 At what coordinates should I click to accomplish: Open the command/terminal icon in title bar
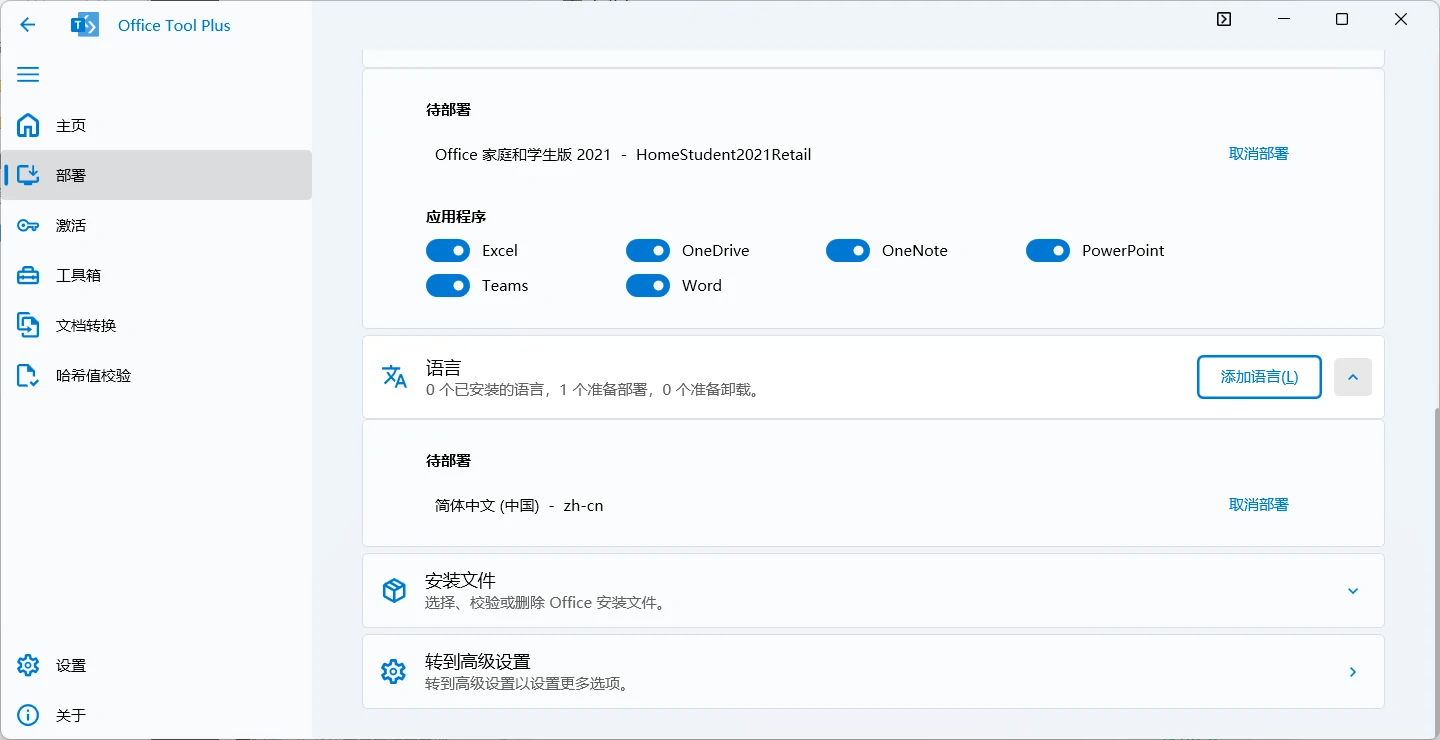pyautogui.click(x=1224, y=19)
